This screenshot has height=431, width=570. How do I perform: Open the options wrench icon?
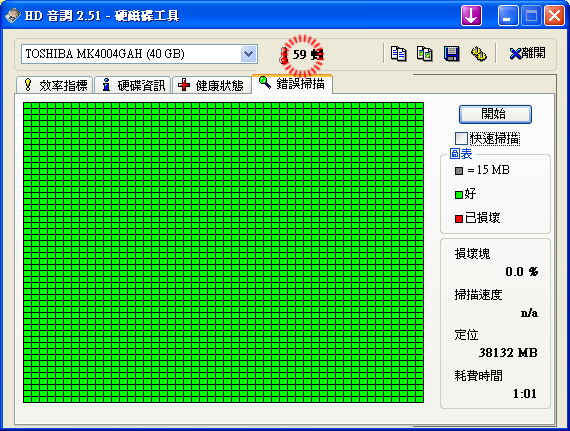click(478, 54)
